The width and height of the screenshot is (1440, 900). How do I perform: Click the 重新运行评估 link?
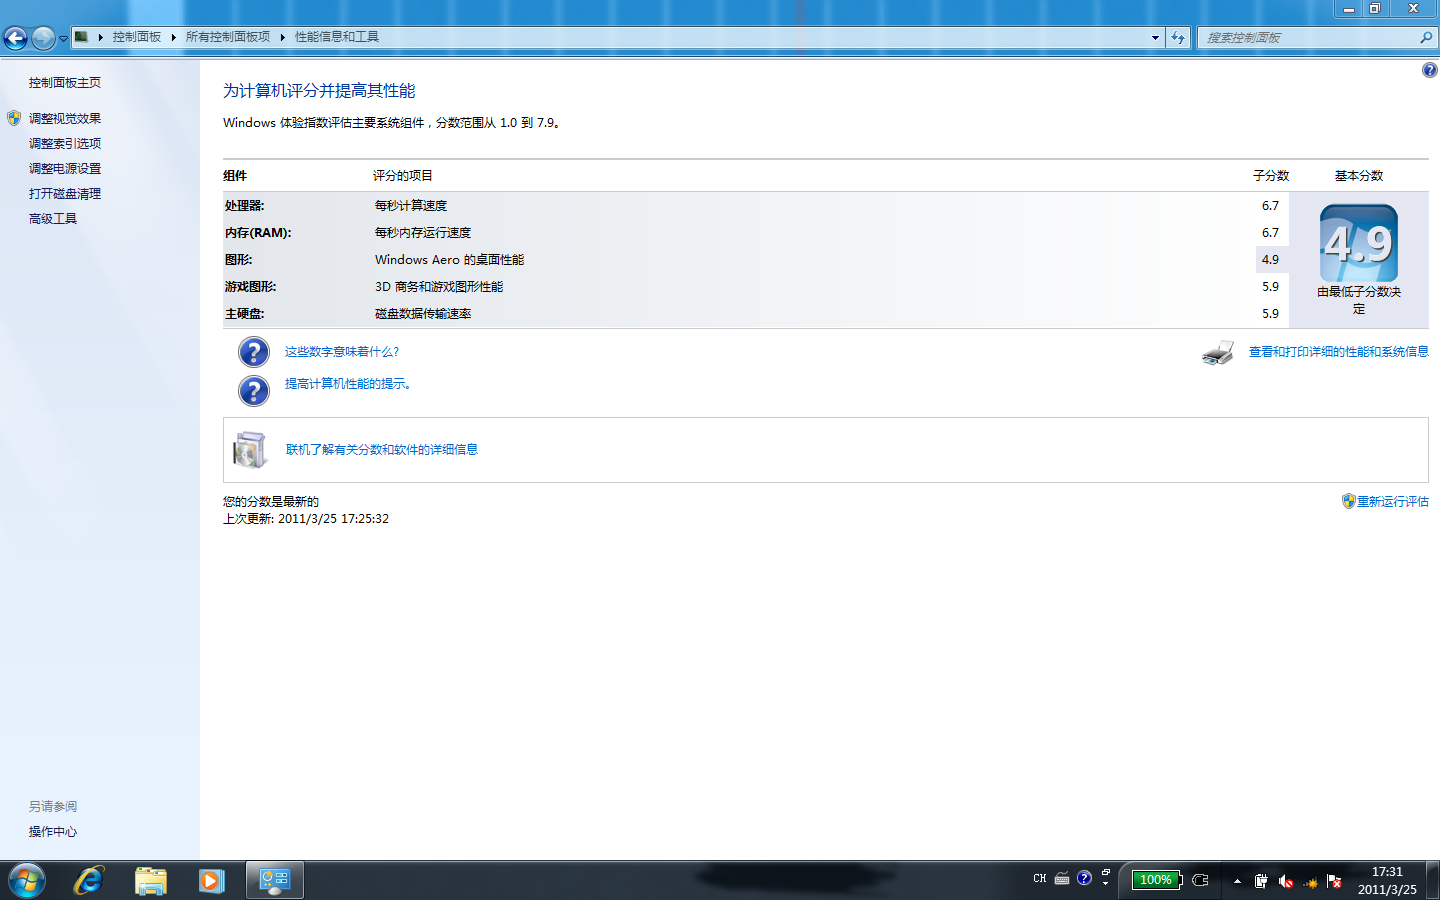[x=1392, y=502]
